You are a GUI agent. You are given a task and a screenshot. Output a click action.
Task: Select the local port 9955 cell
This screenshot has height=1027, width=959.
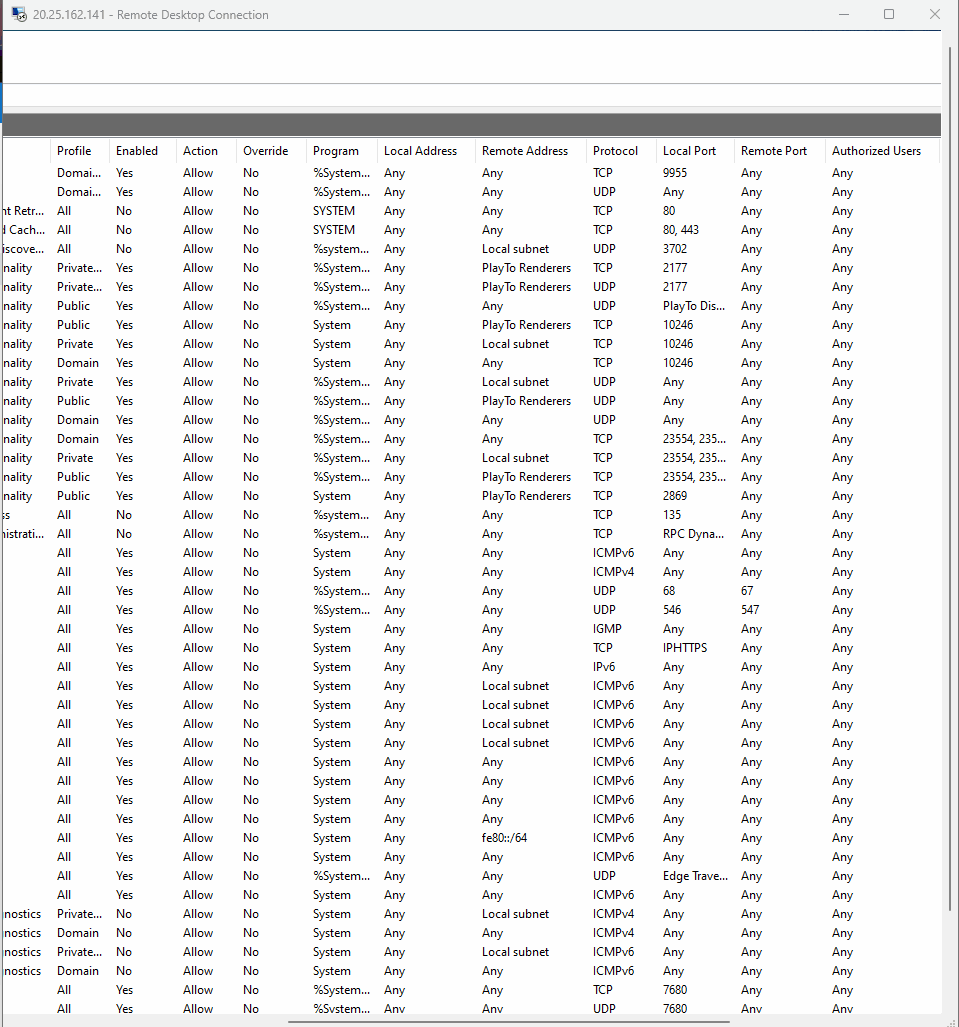[675, 173]
